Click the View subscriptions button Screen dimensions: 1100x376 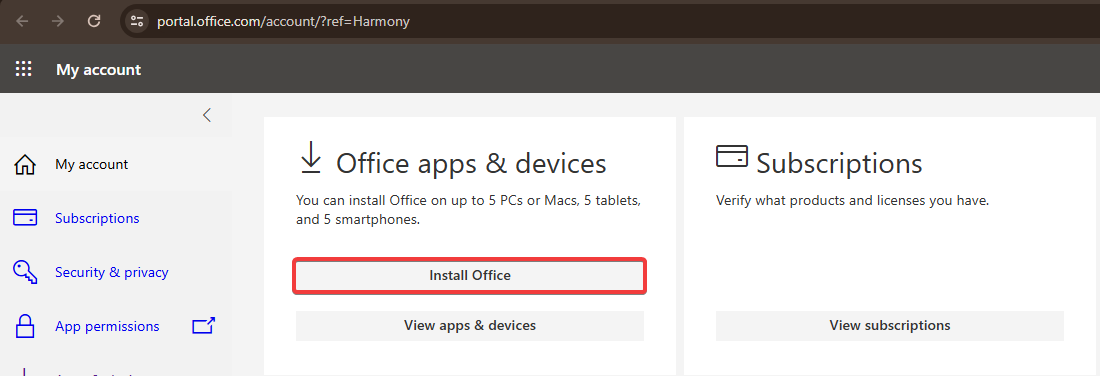coord(890,325)
